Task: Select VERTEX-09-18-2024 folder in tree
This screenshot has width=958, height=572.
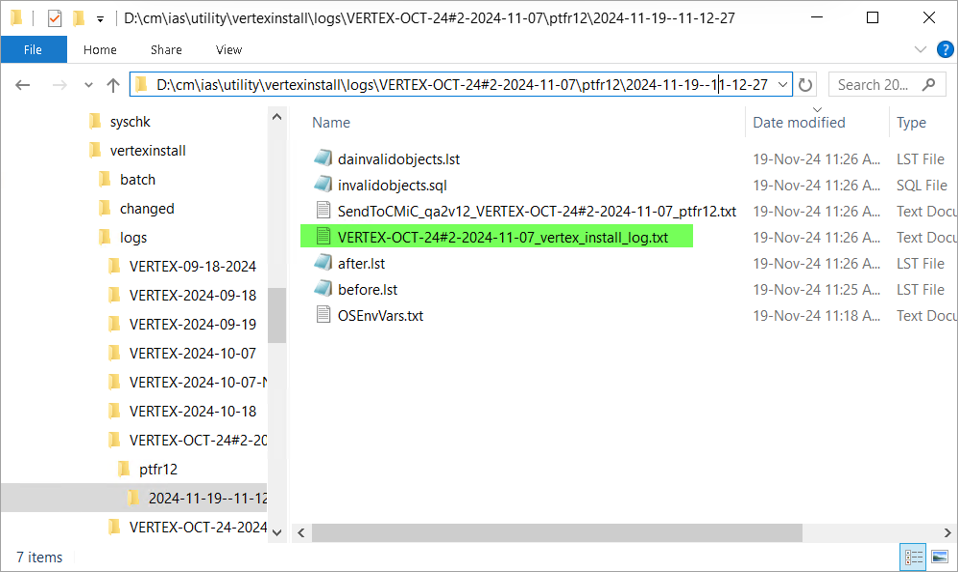Action: pyautogui.click(x=192, y=266)
